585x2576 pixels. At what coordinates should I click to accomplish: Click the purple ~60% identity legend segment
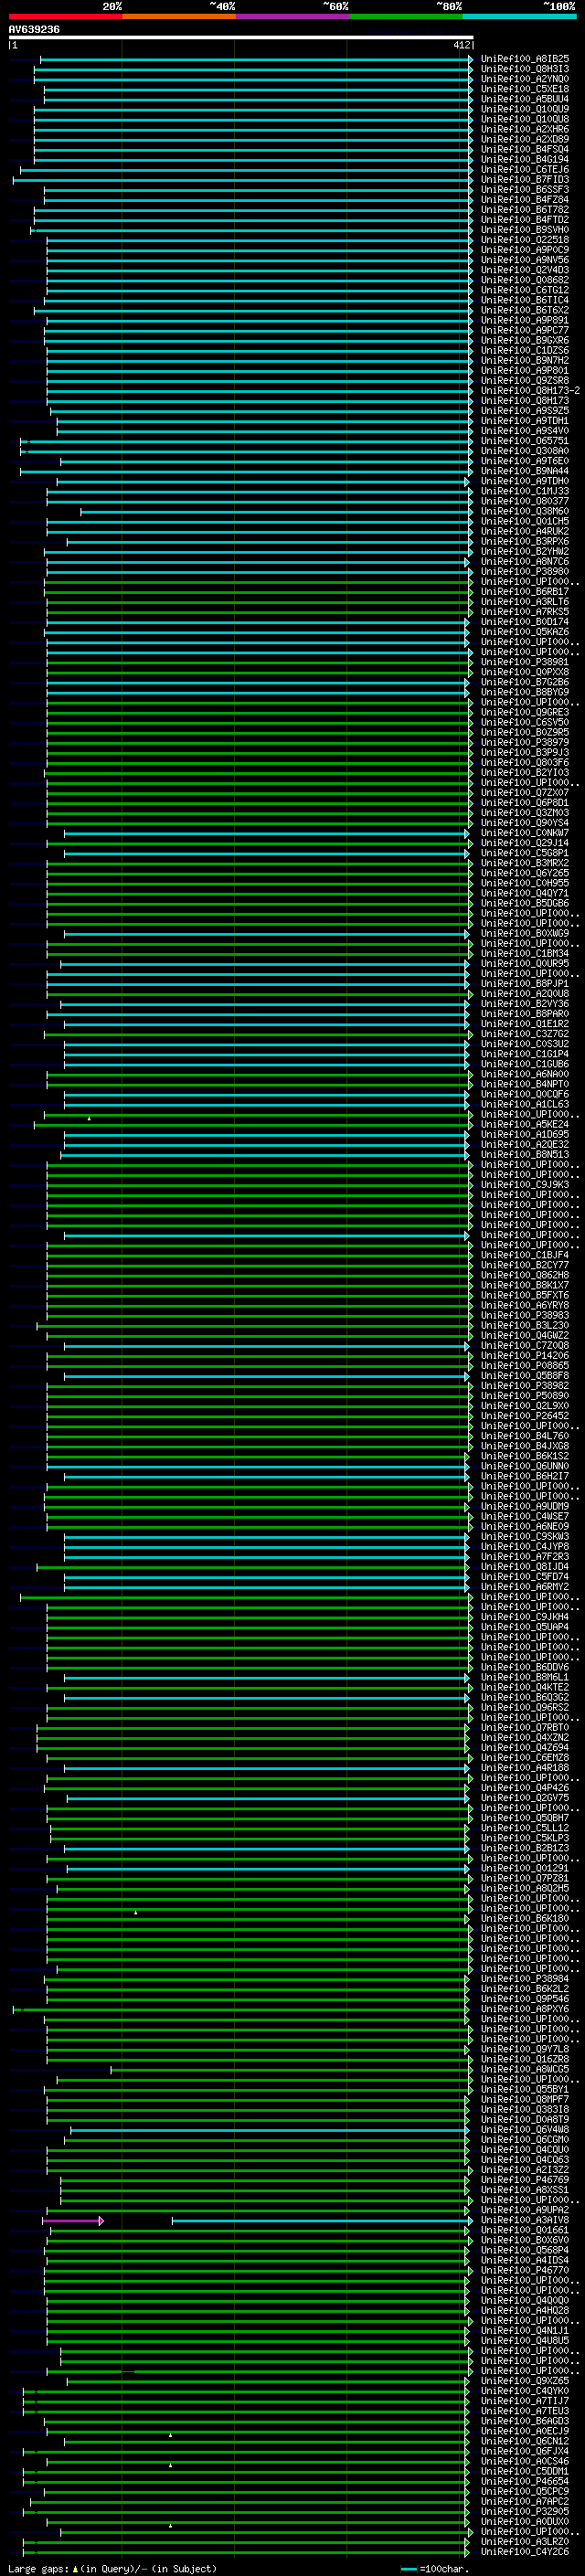tap(291, 16)
